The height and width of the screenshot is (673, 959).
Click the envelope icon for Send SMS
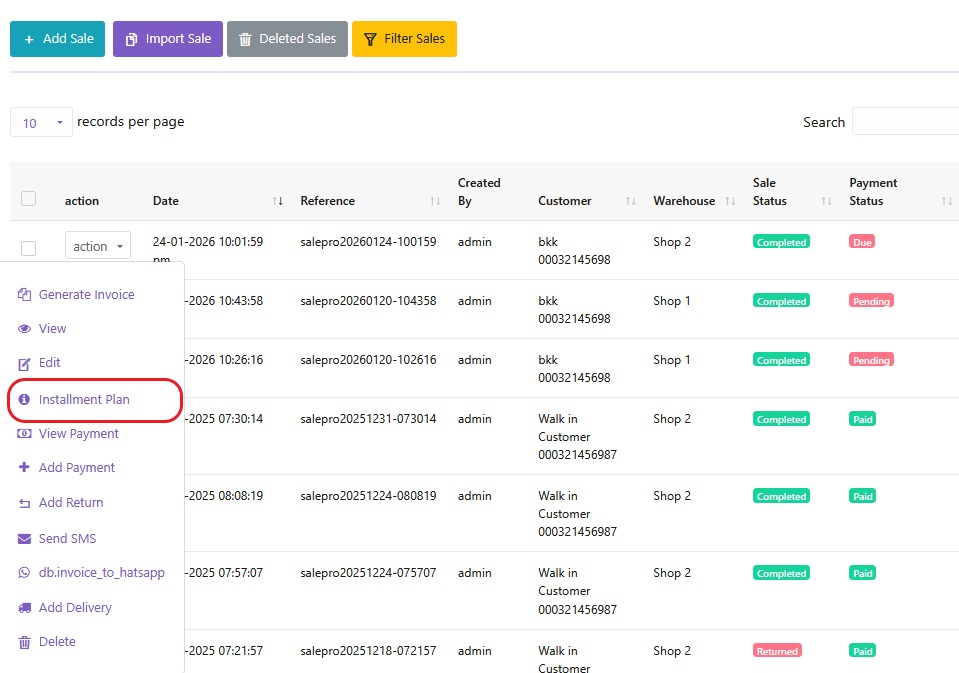25,539
